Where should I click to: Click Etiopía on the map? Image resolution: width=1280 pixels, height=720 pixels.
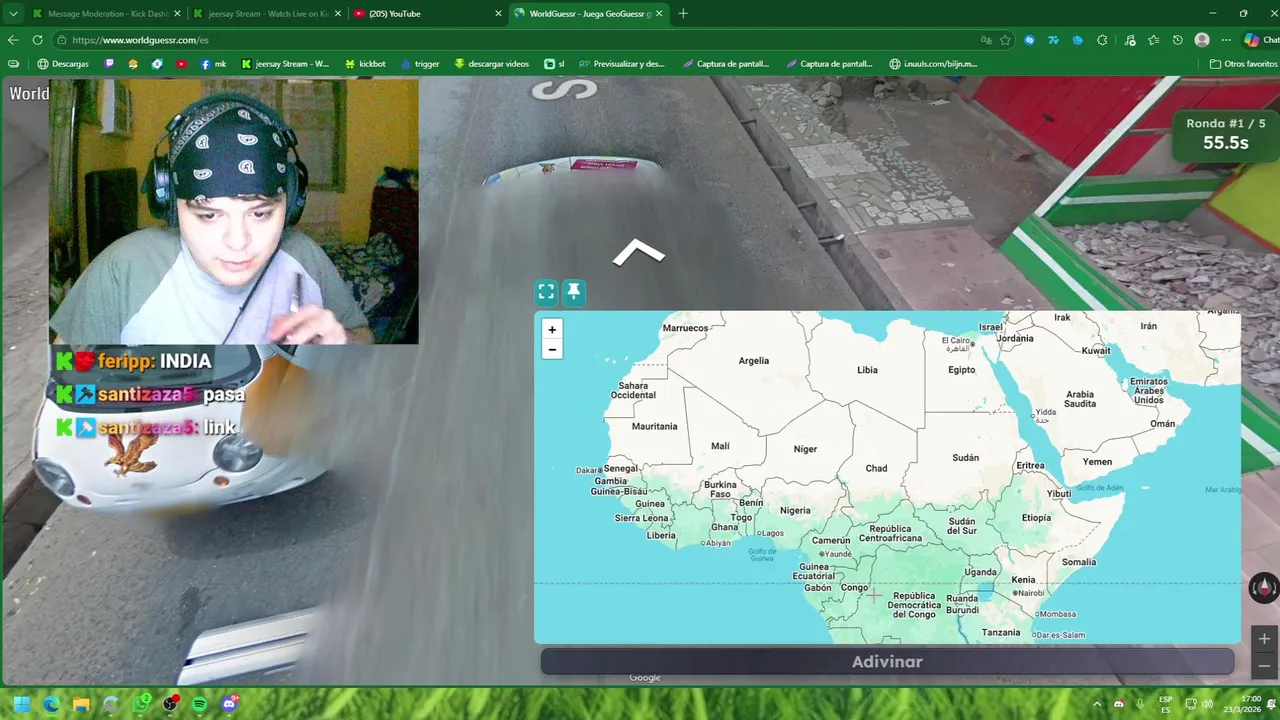point(1036,518)
